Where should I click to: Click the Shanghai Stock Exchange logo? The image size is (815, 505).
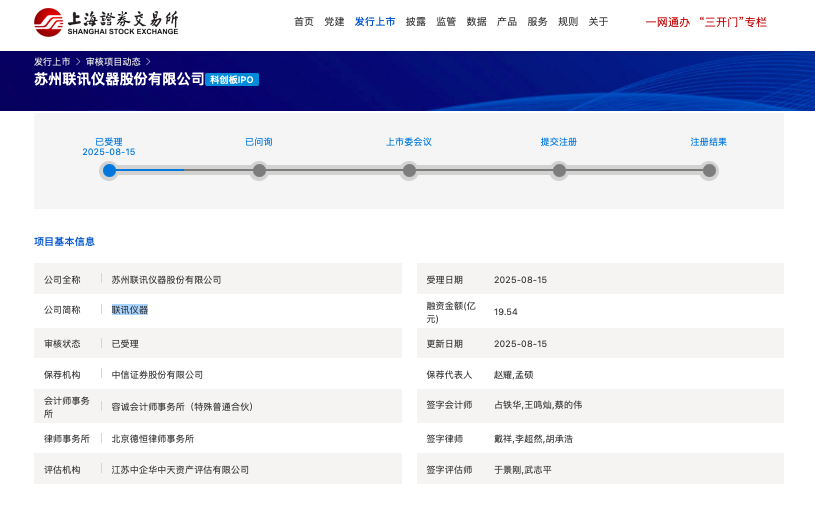click(106, 22)
